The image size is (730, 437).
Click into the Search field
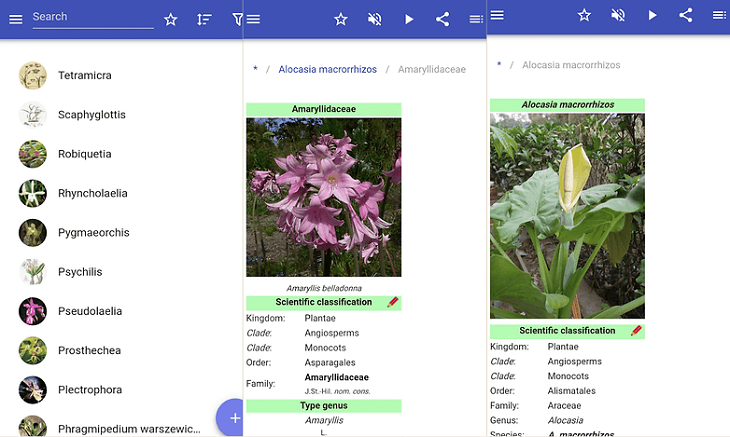93,18
